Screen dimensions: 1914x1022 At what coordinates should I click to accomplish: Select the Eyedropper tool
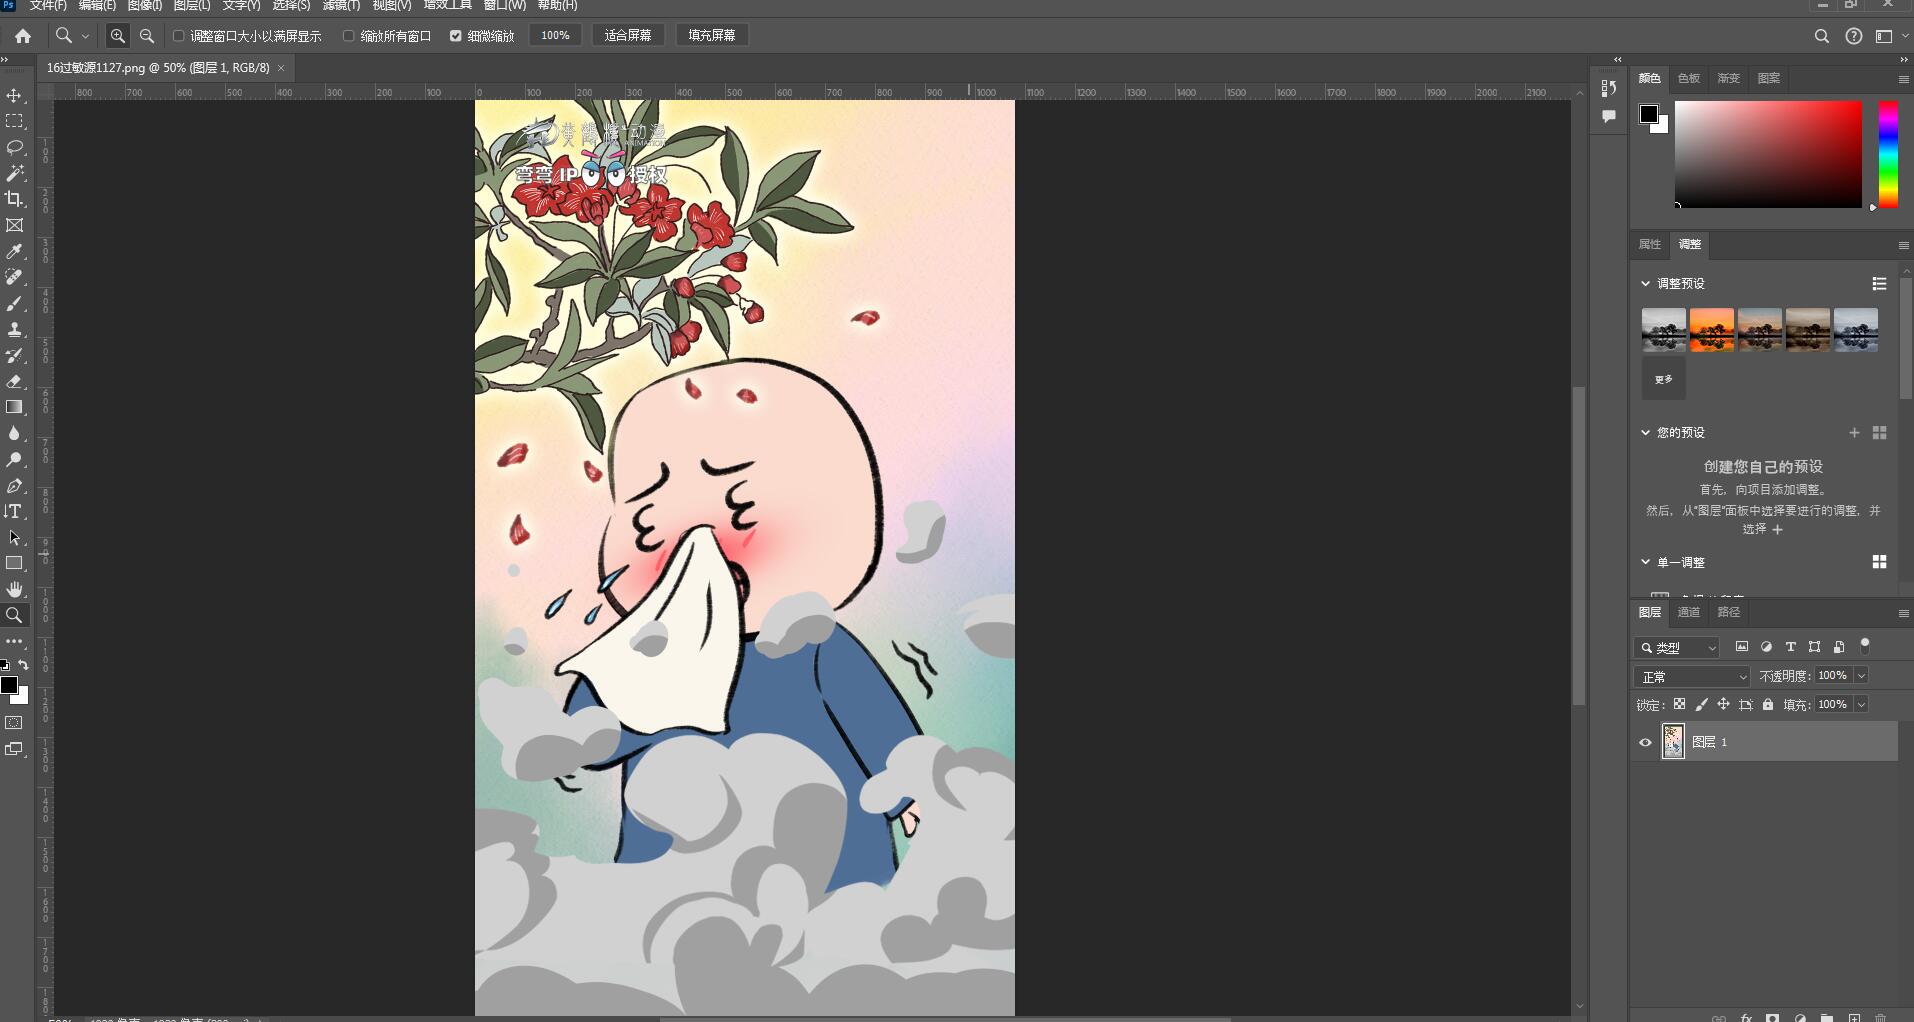coord(14,252)
